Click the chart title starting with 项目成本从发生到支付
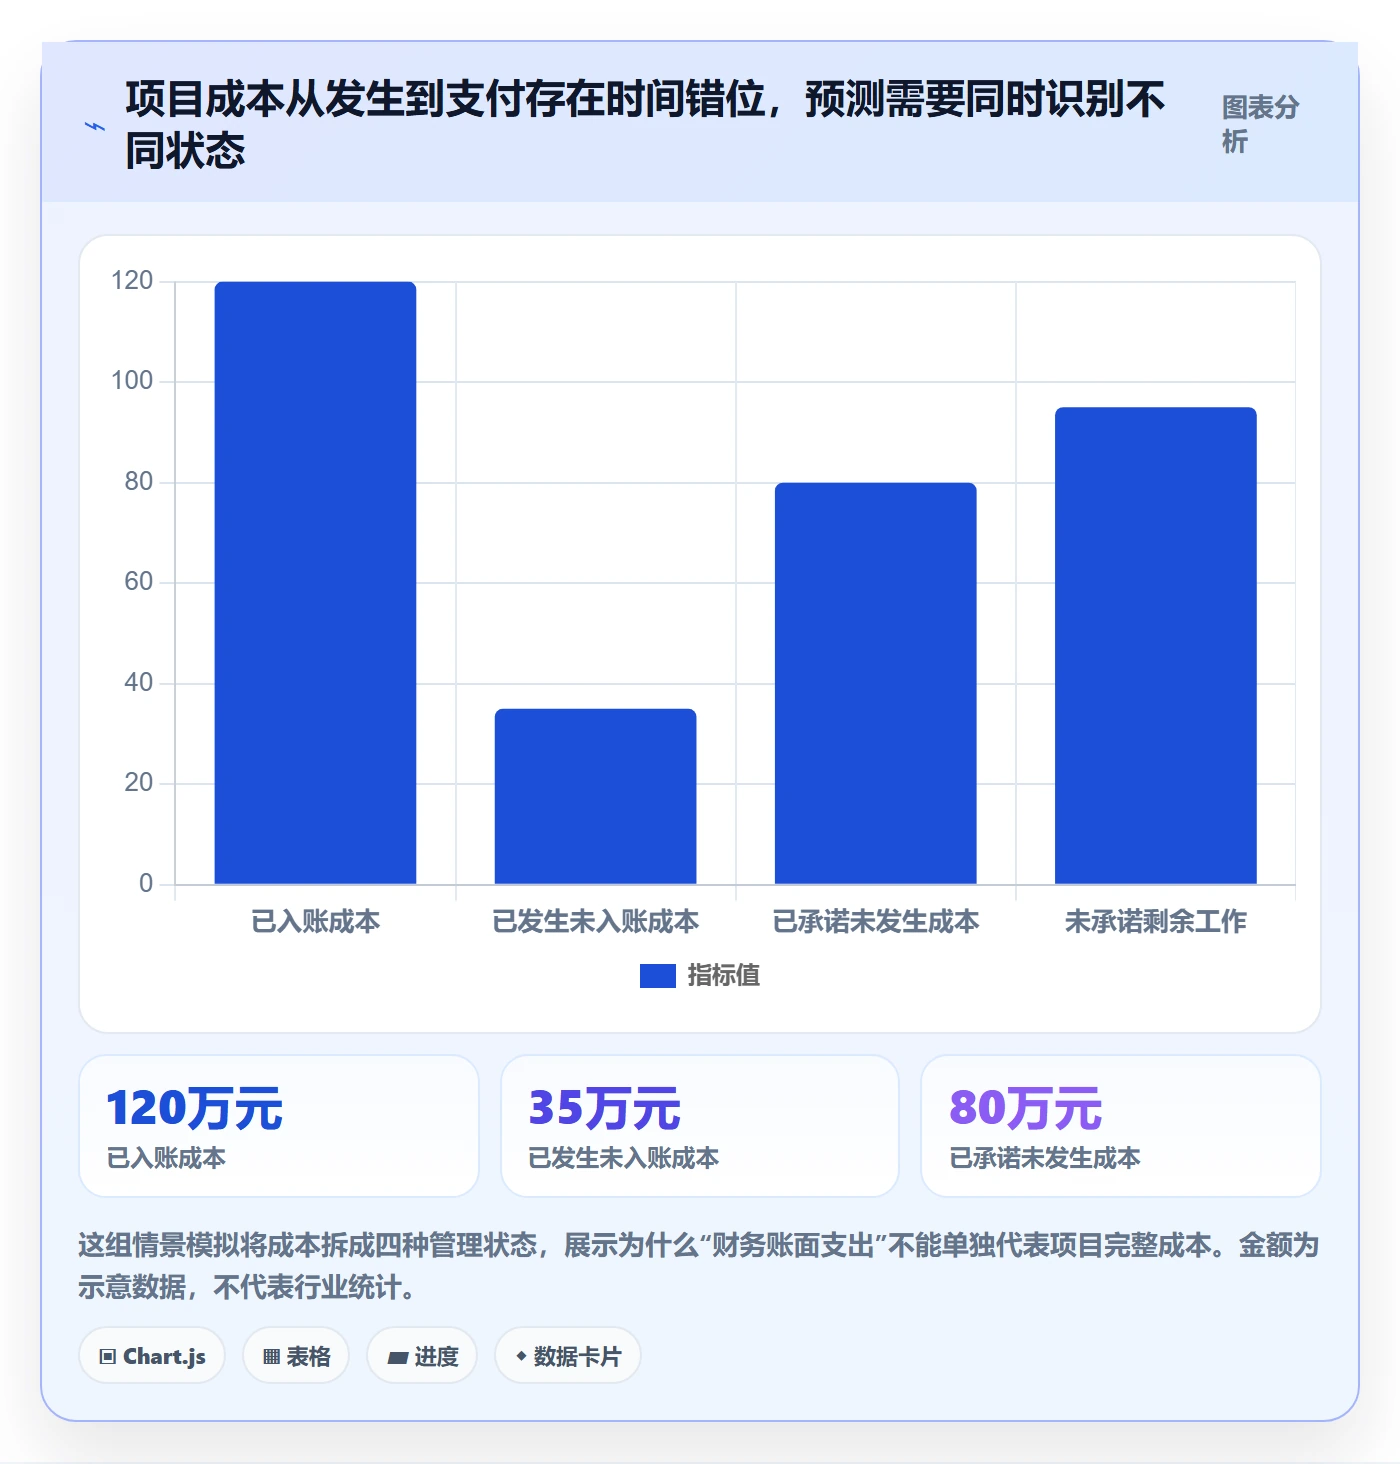Screen dimensions: 1400x1464 (645, 125)
